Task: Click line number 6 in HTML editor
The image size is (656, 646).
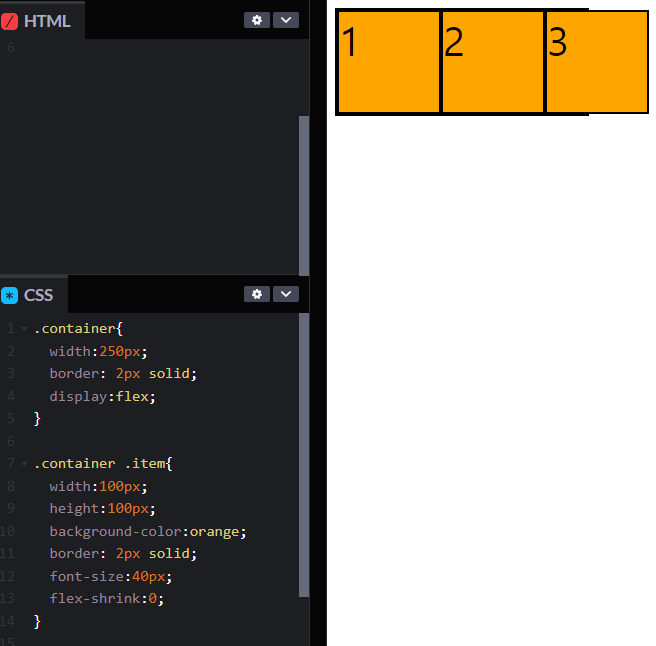Action: [x=10, y=48]
